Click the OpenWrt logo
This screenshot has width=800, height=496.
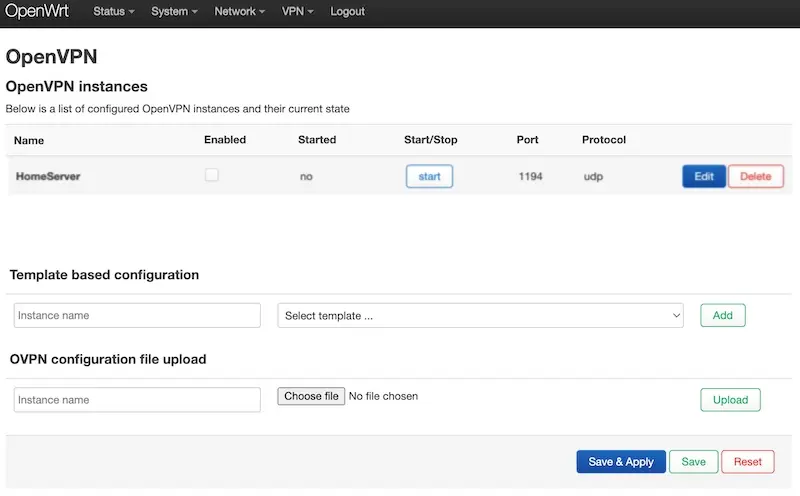click(x=37, y=11)
